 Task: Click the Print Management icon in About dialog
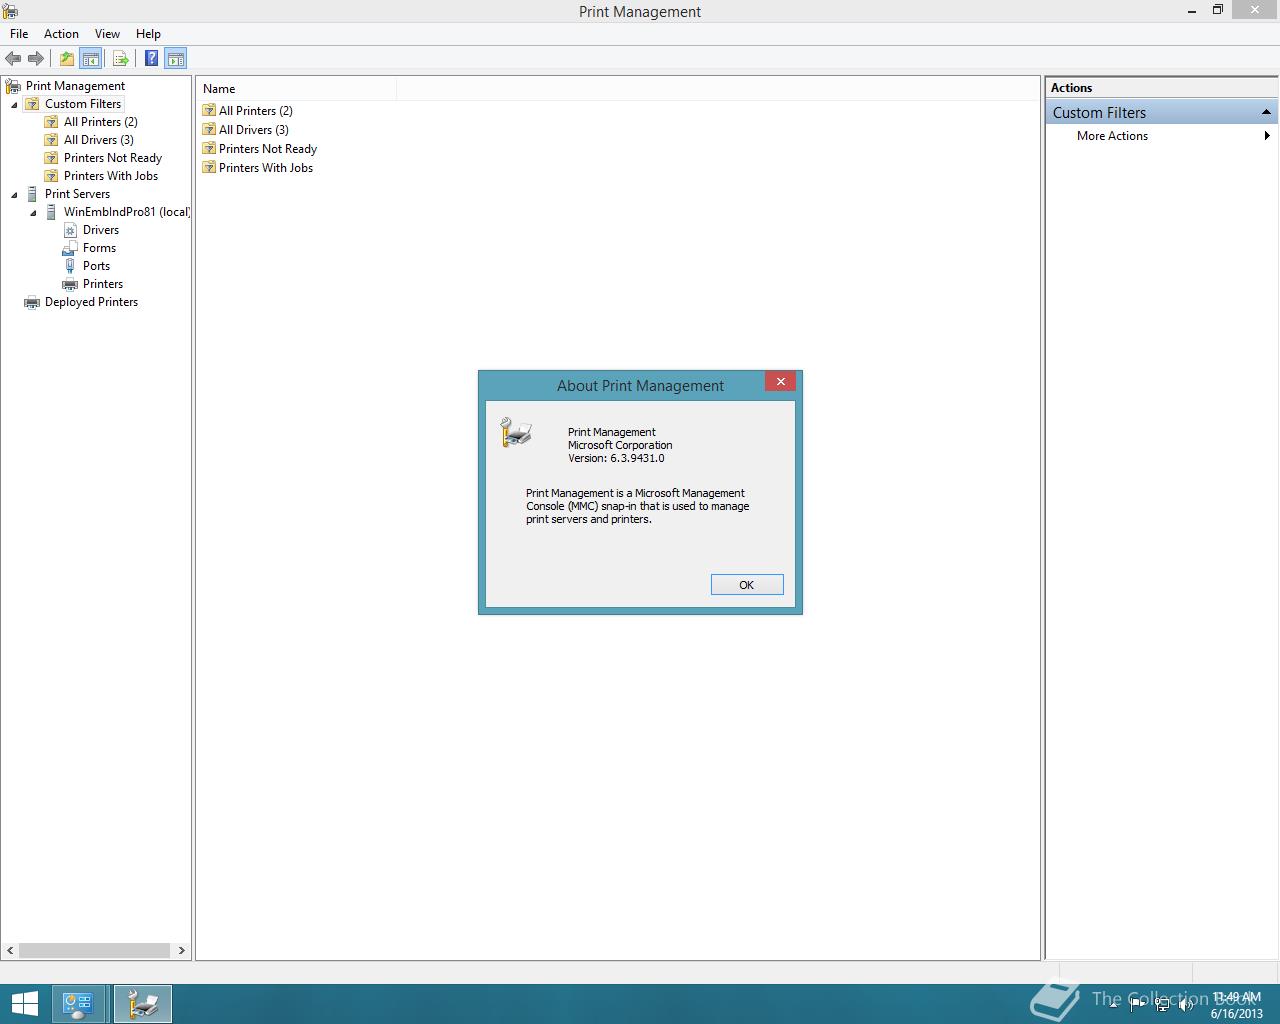tap(516, 433)
